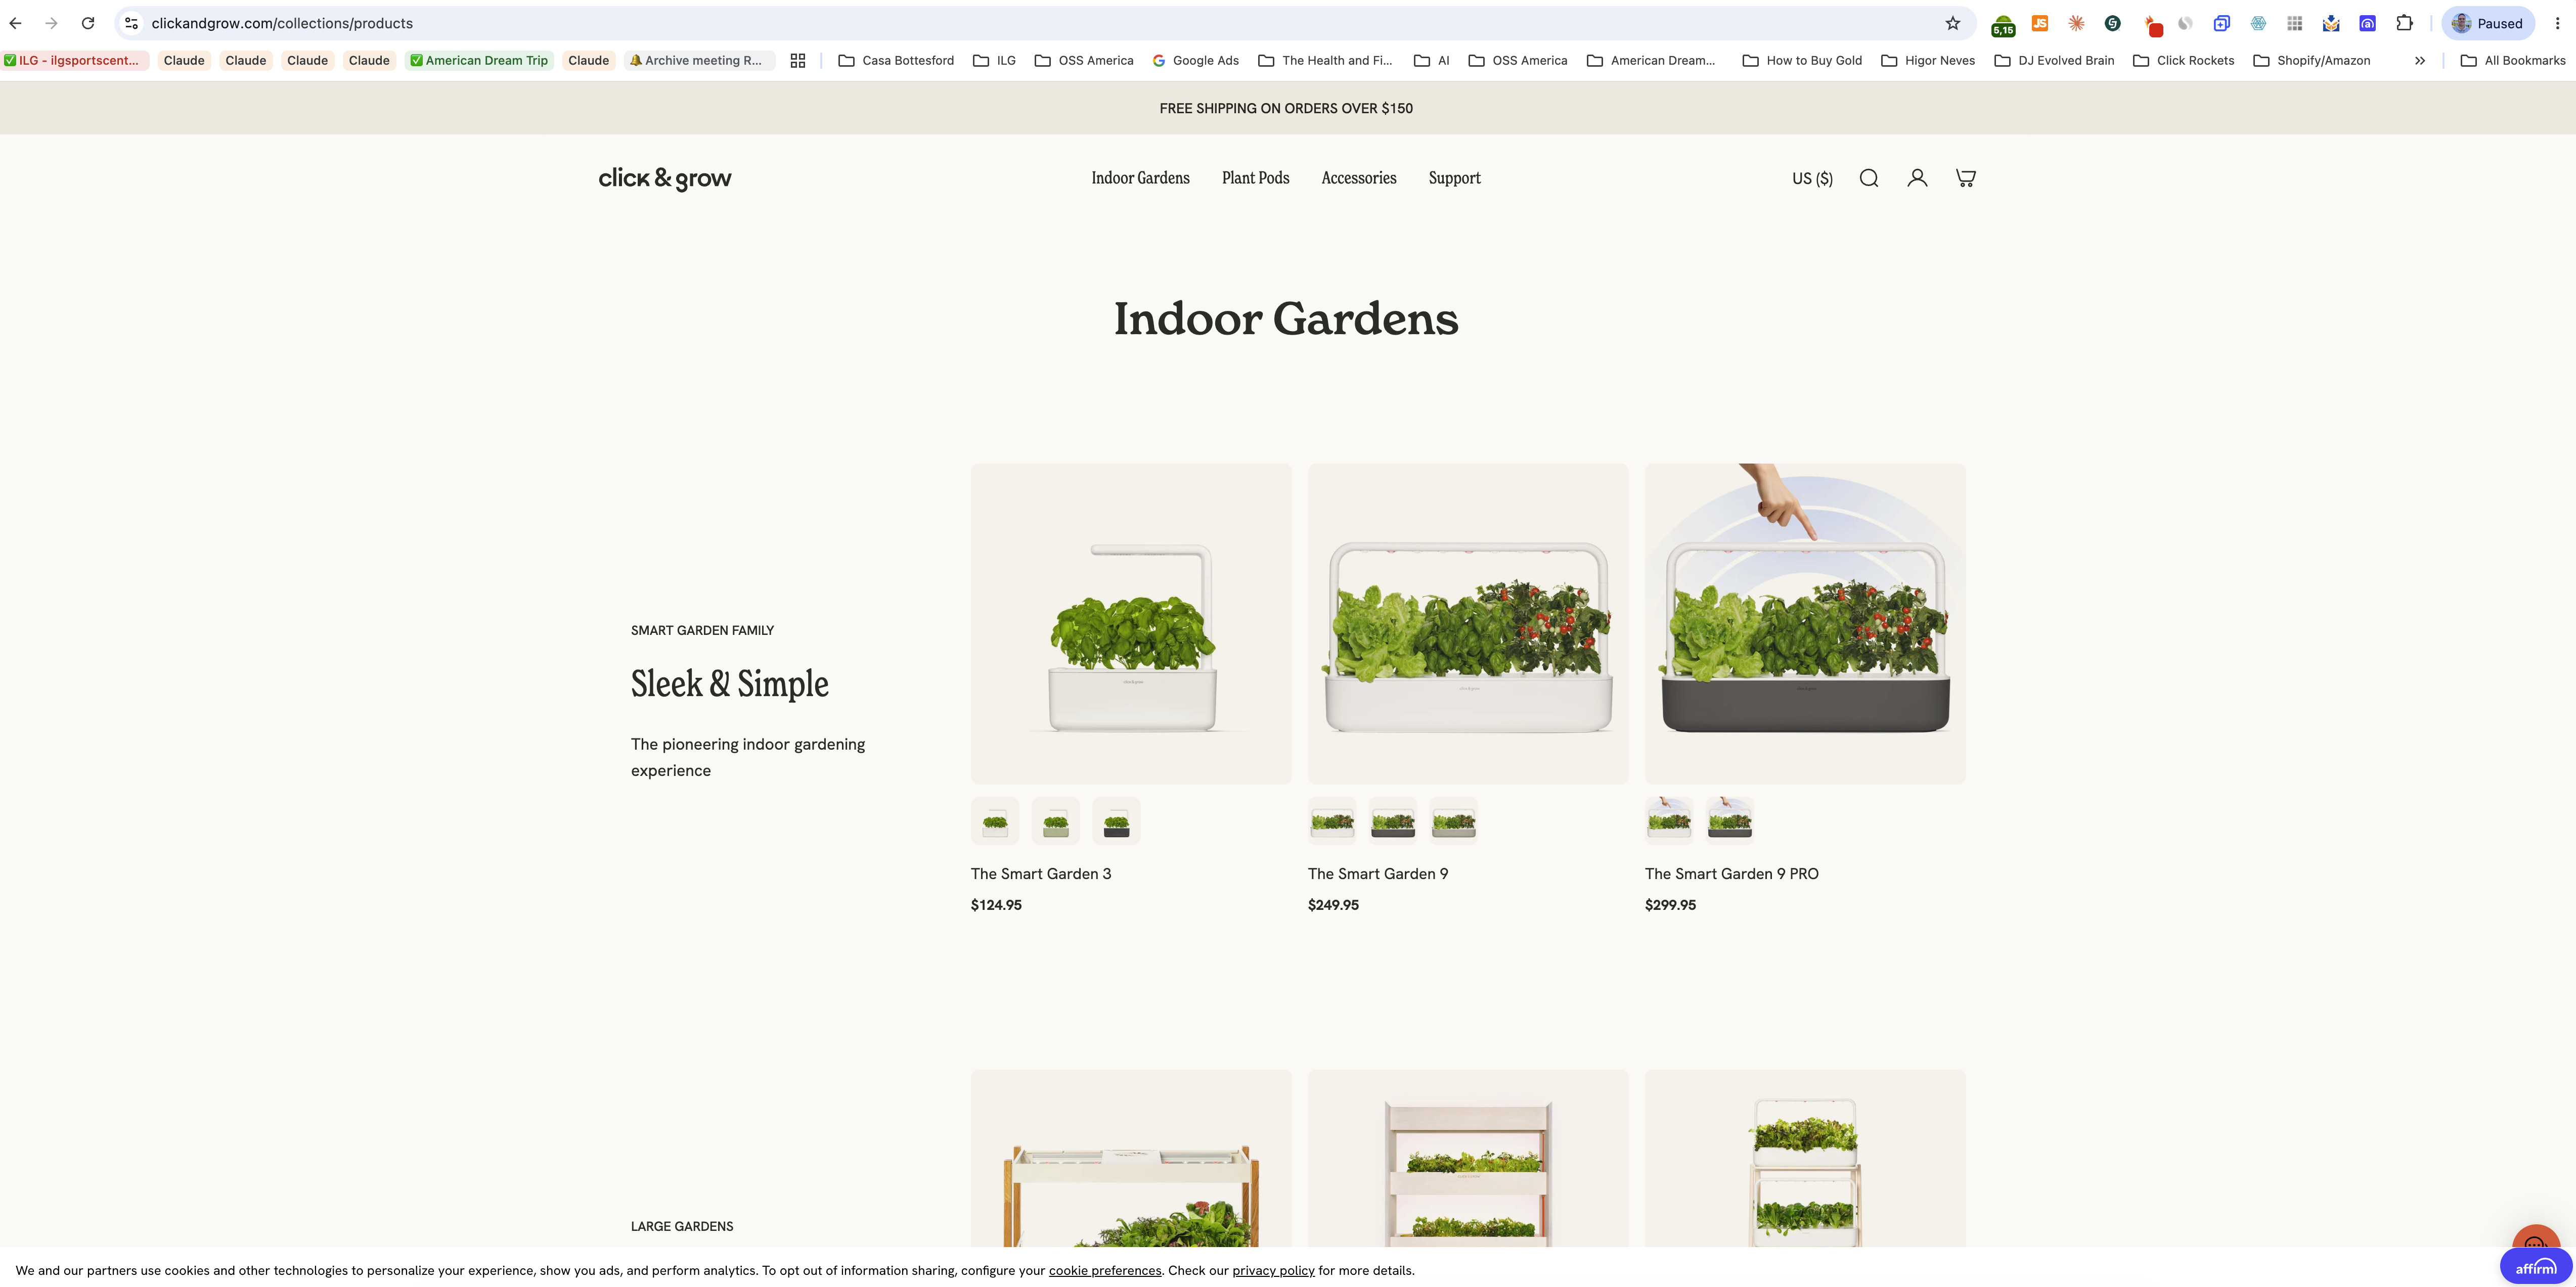Open the How to Buy Gold folder
The width and height of the screenshot is (2576, 1287).
coord(1802,61)
